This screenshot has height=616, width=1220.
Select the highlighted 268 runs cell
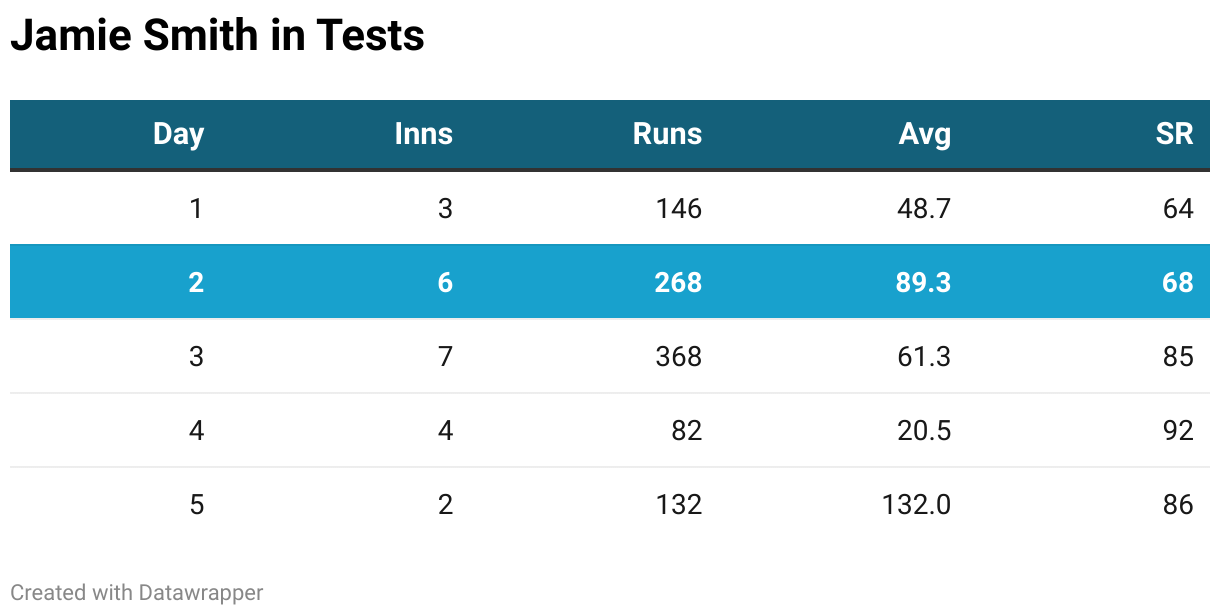pos(678,282)
